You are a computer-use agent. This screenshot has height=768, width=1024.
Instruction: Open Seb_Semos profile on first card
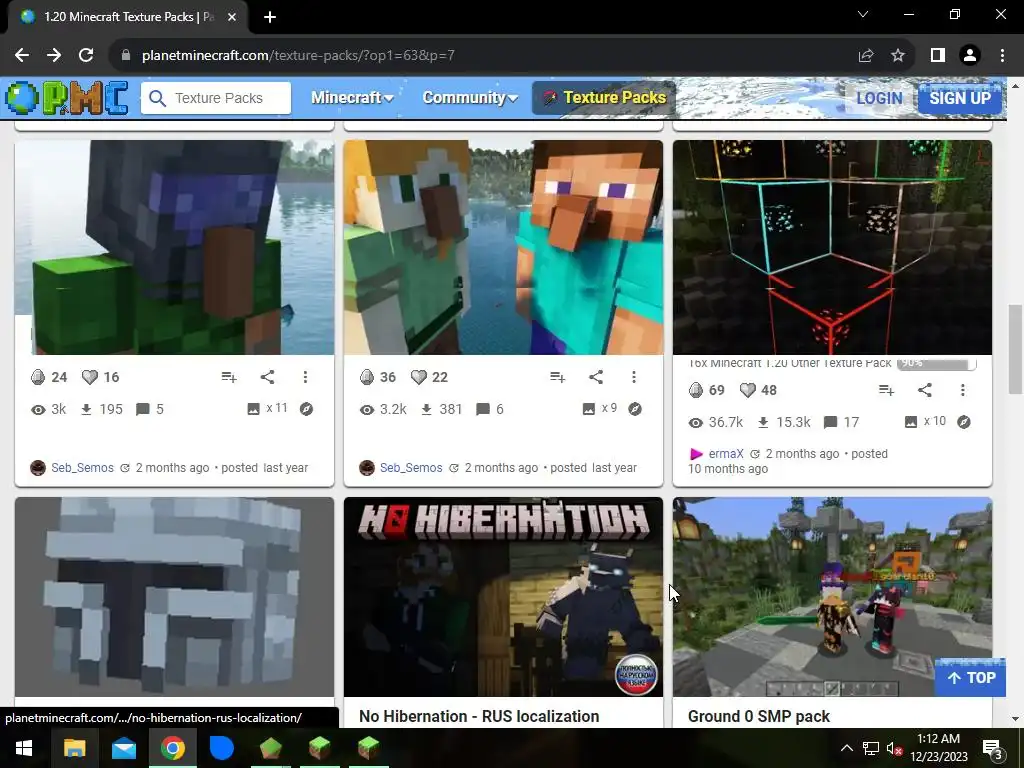tap(82, 468)
